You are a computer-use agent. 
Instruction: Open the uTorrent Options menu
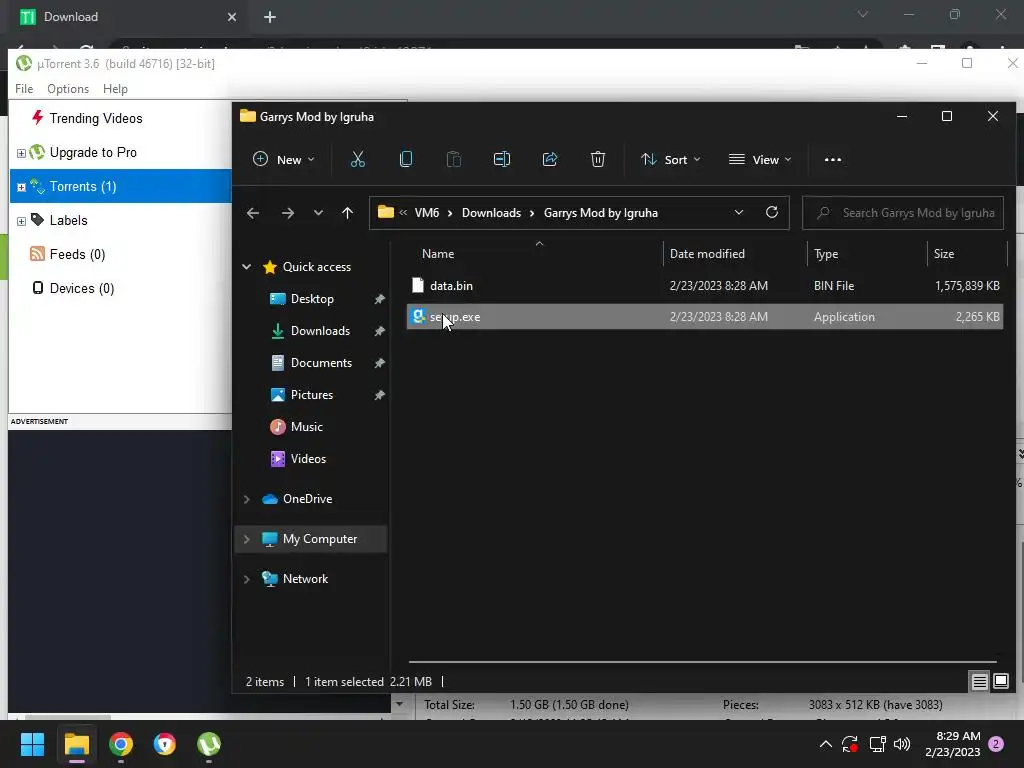coord(68,89)
